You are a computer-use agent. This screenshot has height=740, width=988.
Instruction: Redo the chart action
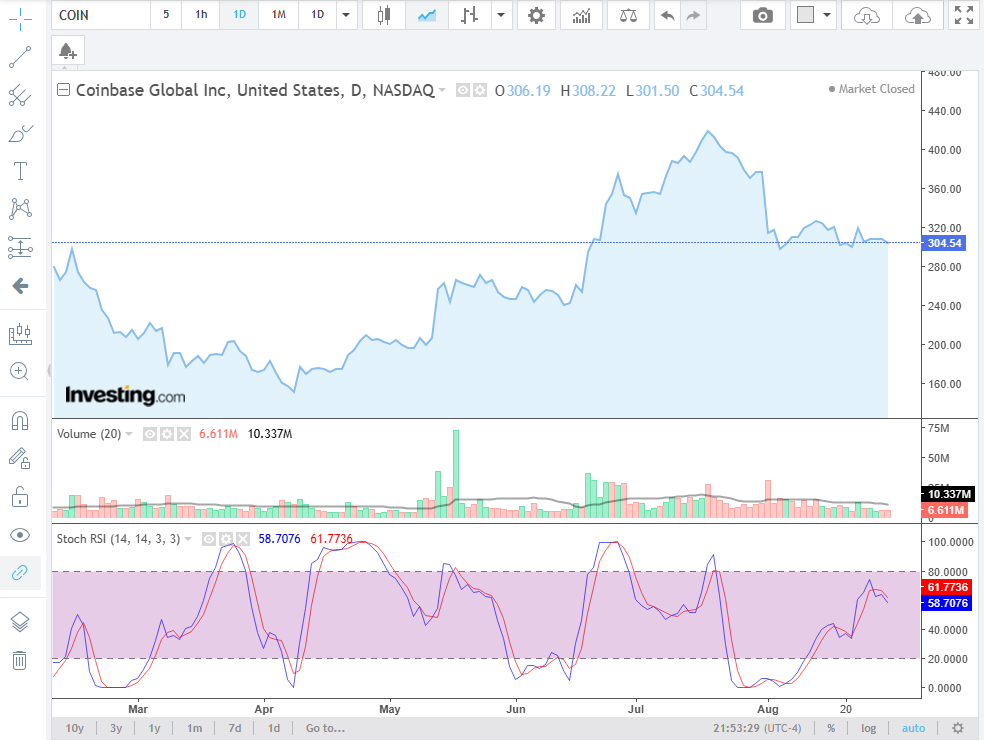click(693, 15)
